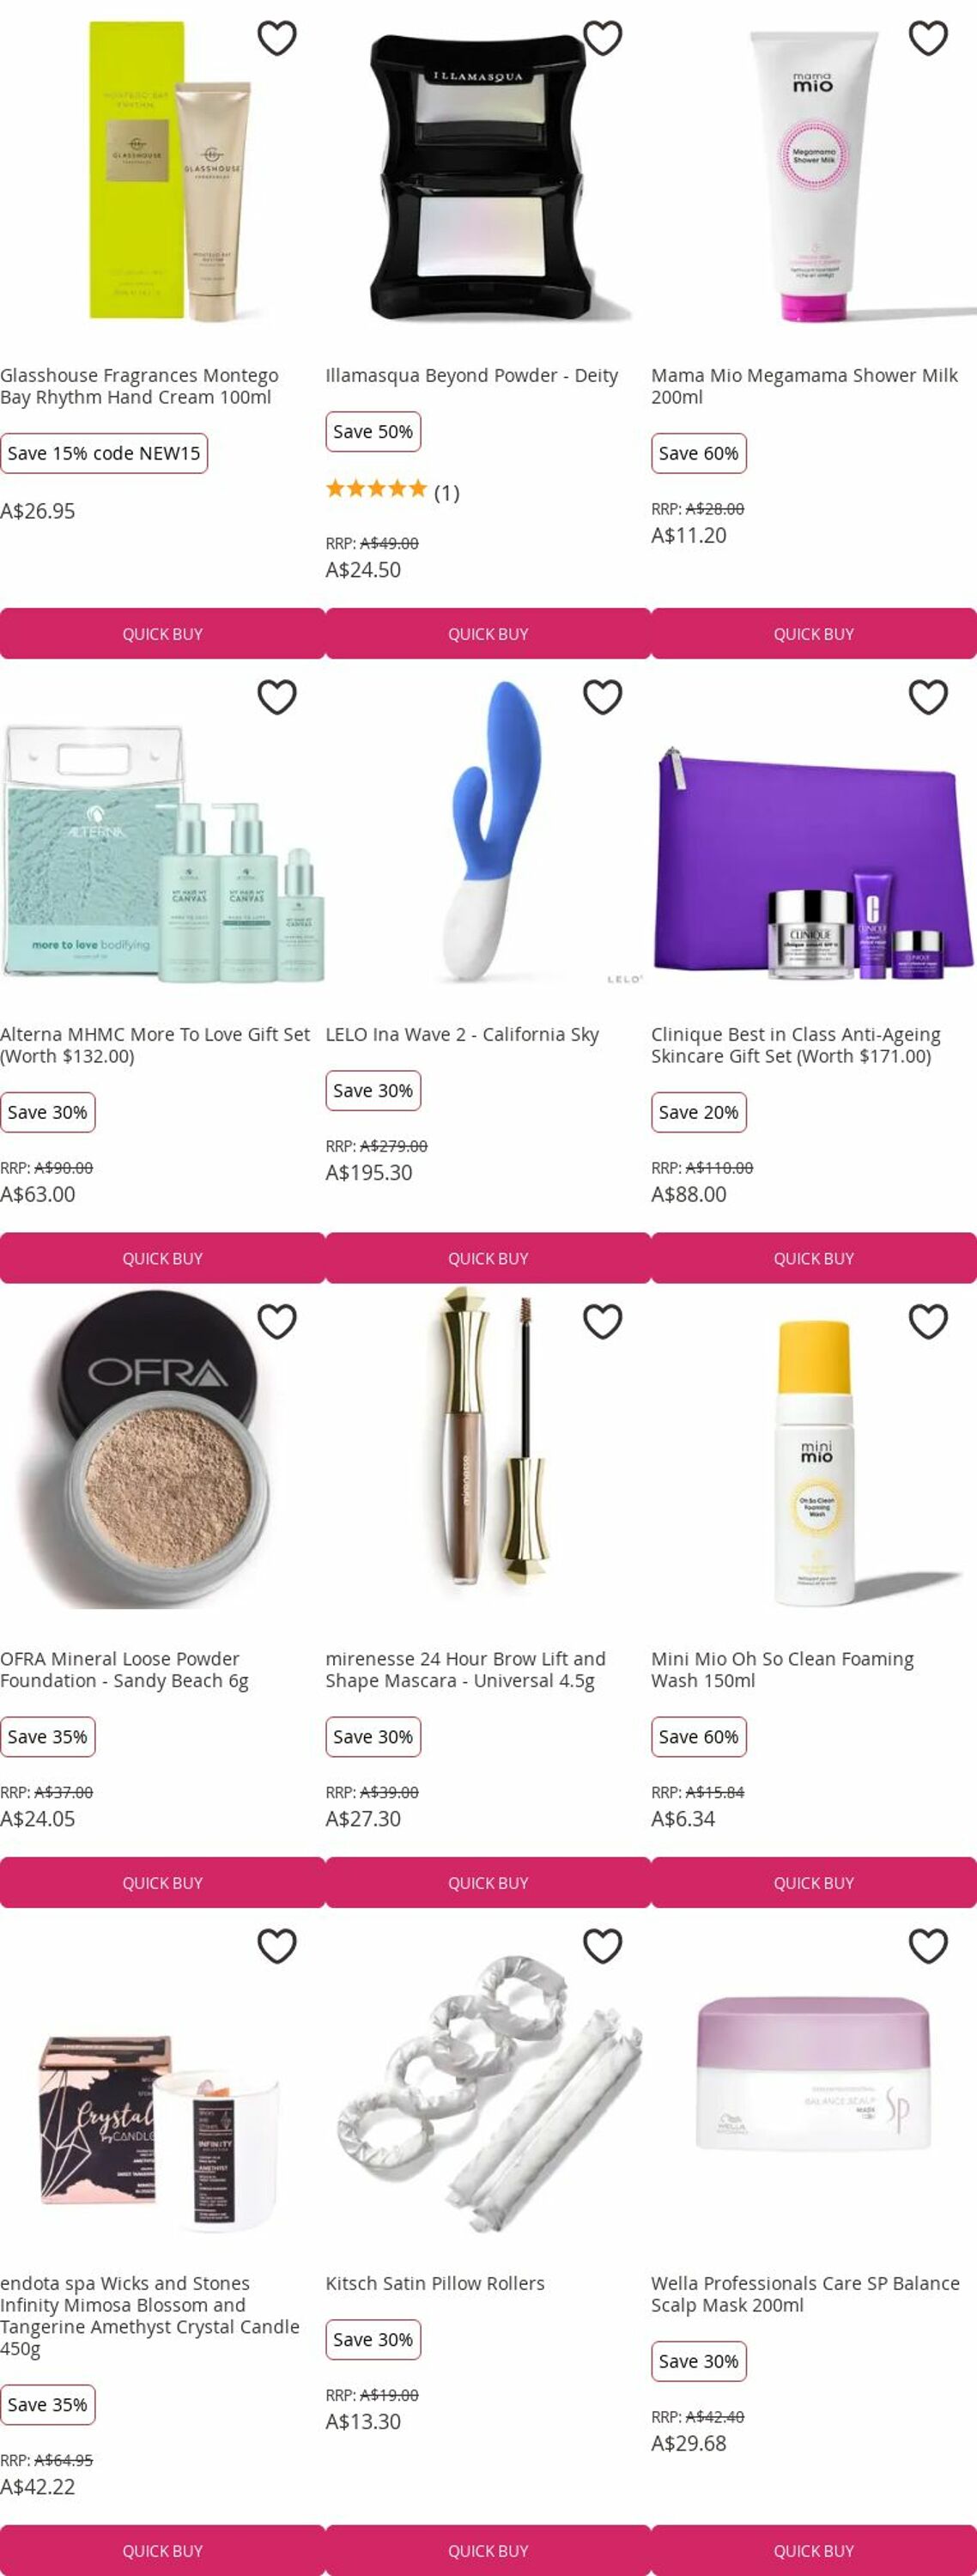Add OFRA Mineral Loose Powder to wishlist
The width and height of the screenshot is (977, 2576).
(x=277, y=1321)
